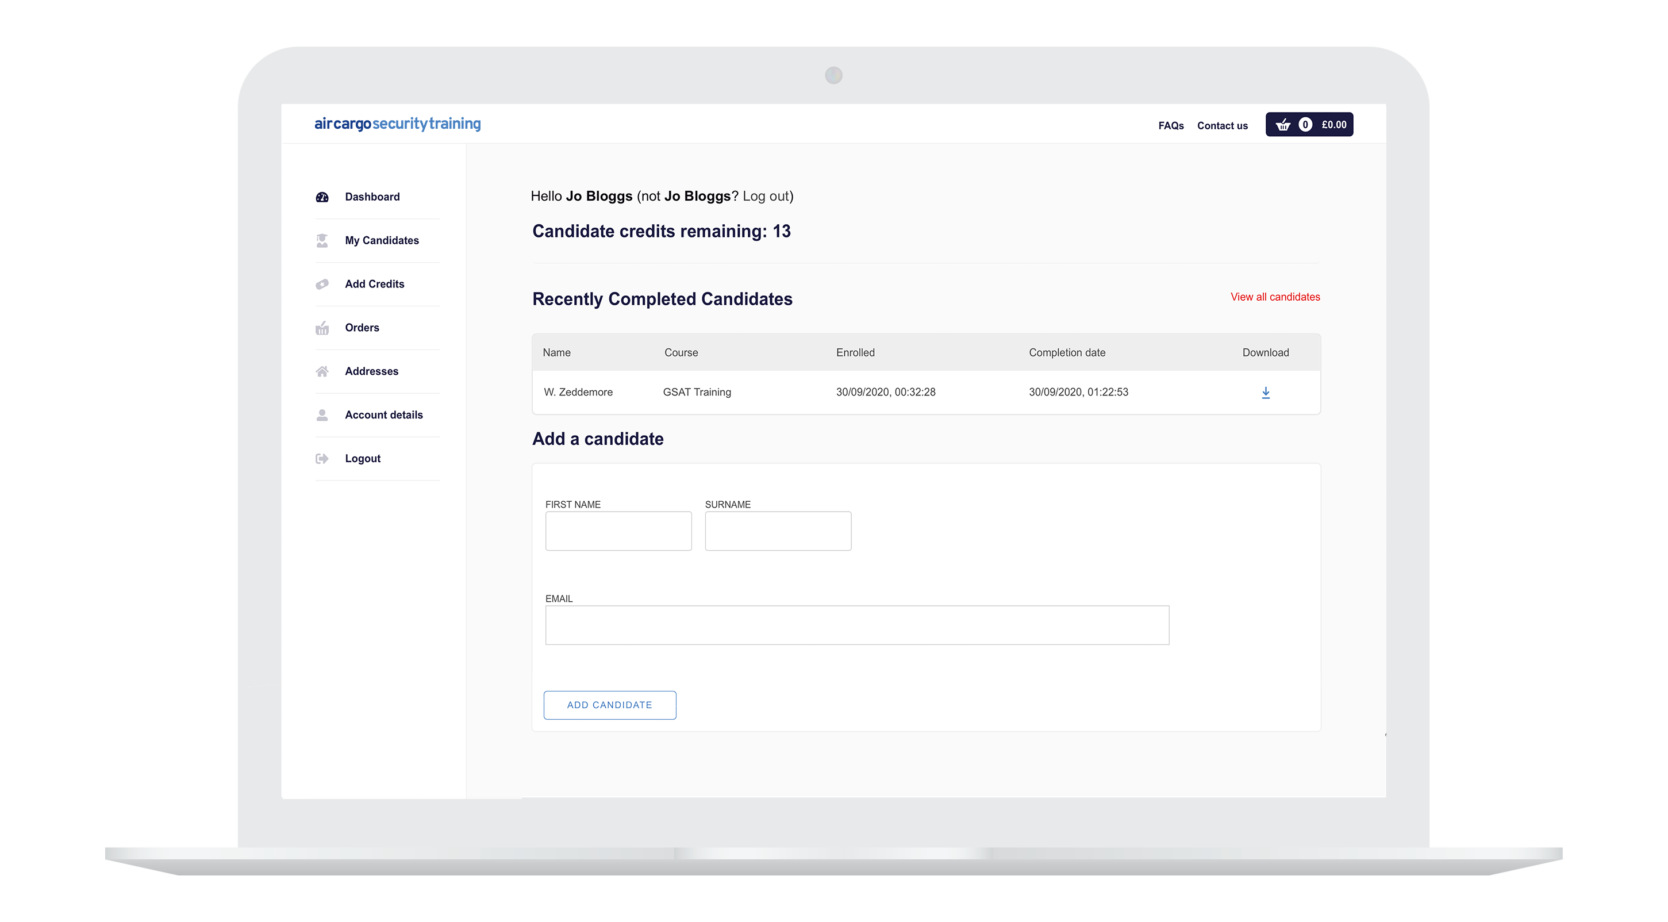This screenshot has width=1668, height=922.
Task: Click the Log out link in greeting
Action: (x=765, y=196)
